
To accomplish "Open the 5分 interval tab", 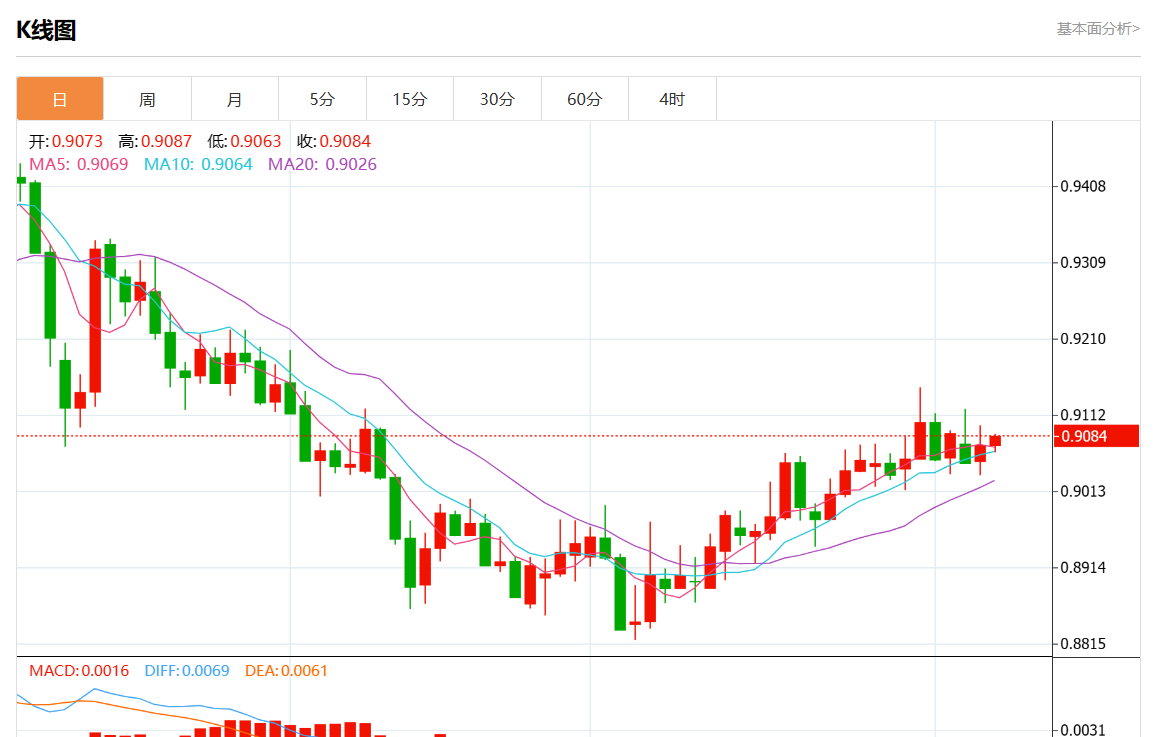I will pyautogui.click(x=323, y=98).
